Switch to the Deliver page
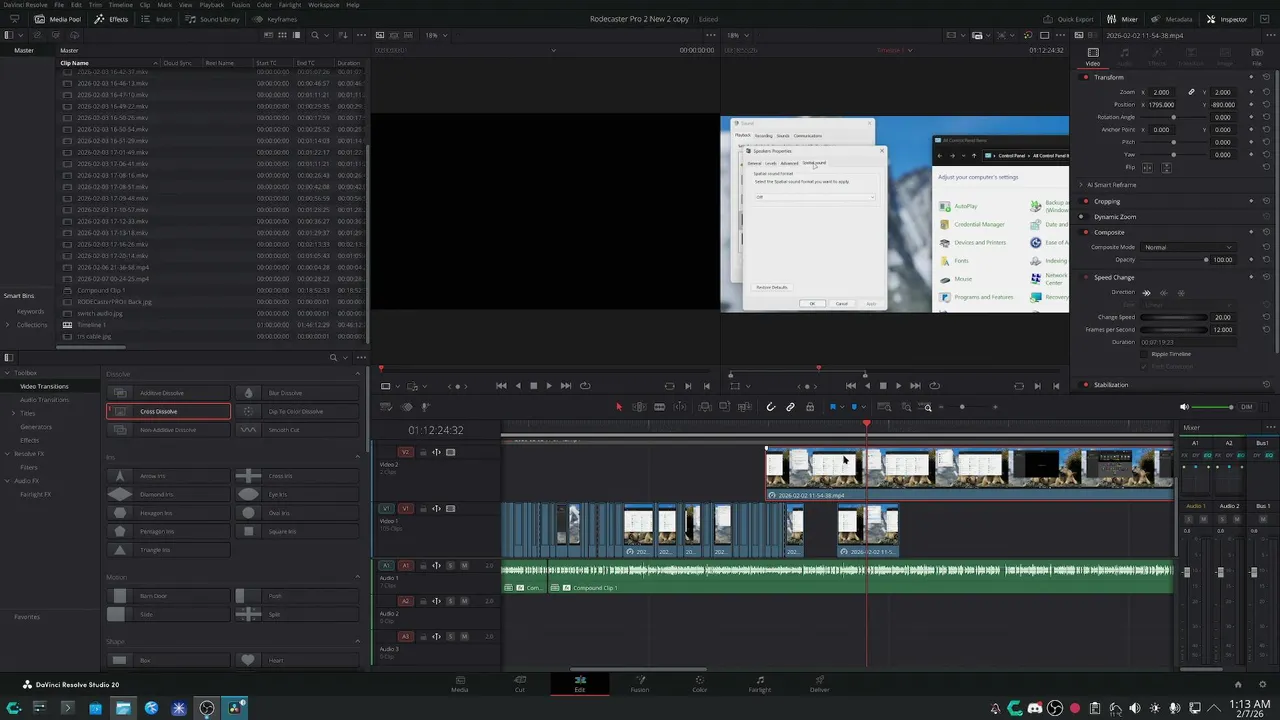1280x720 pixels. tap(820, 685)
